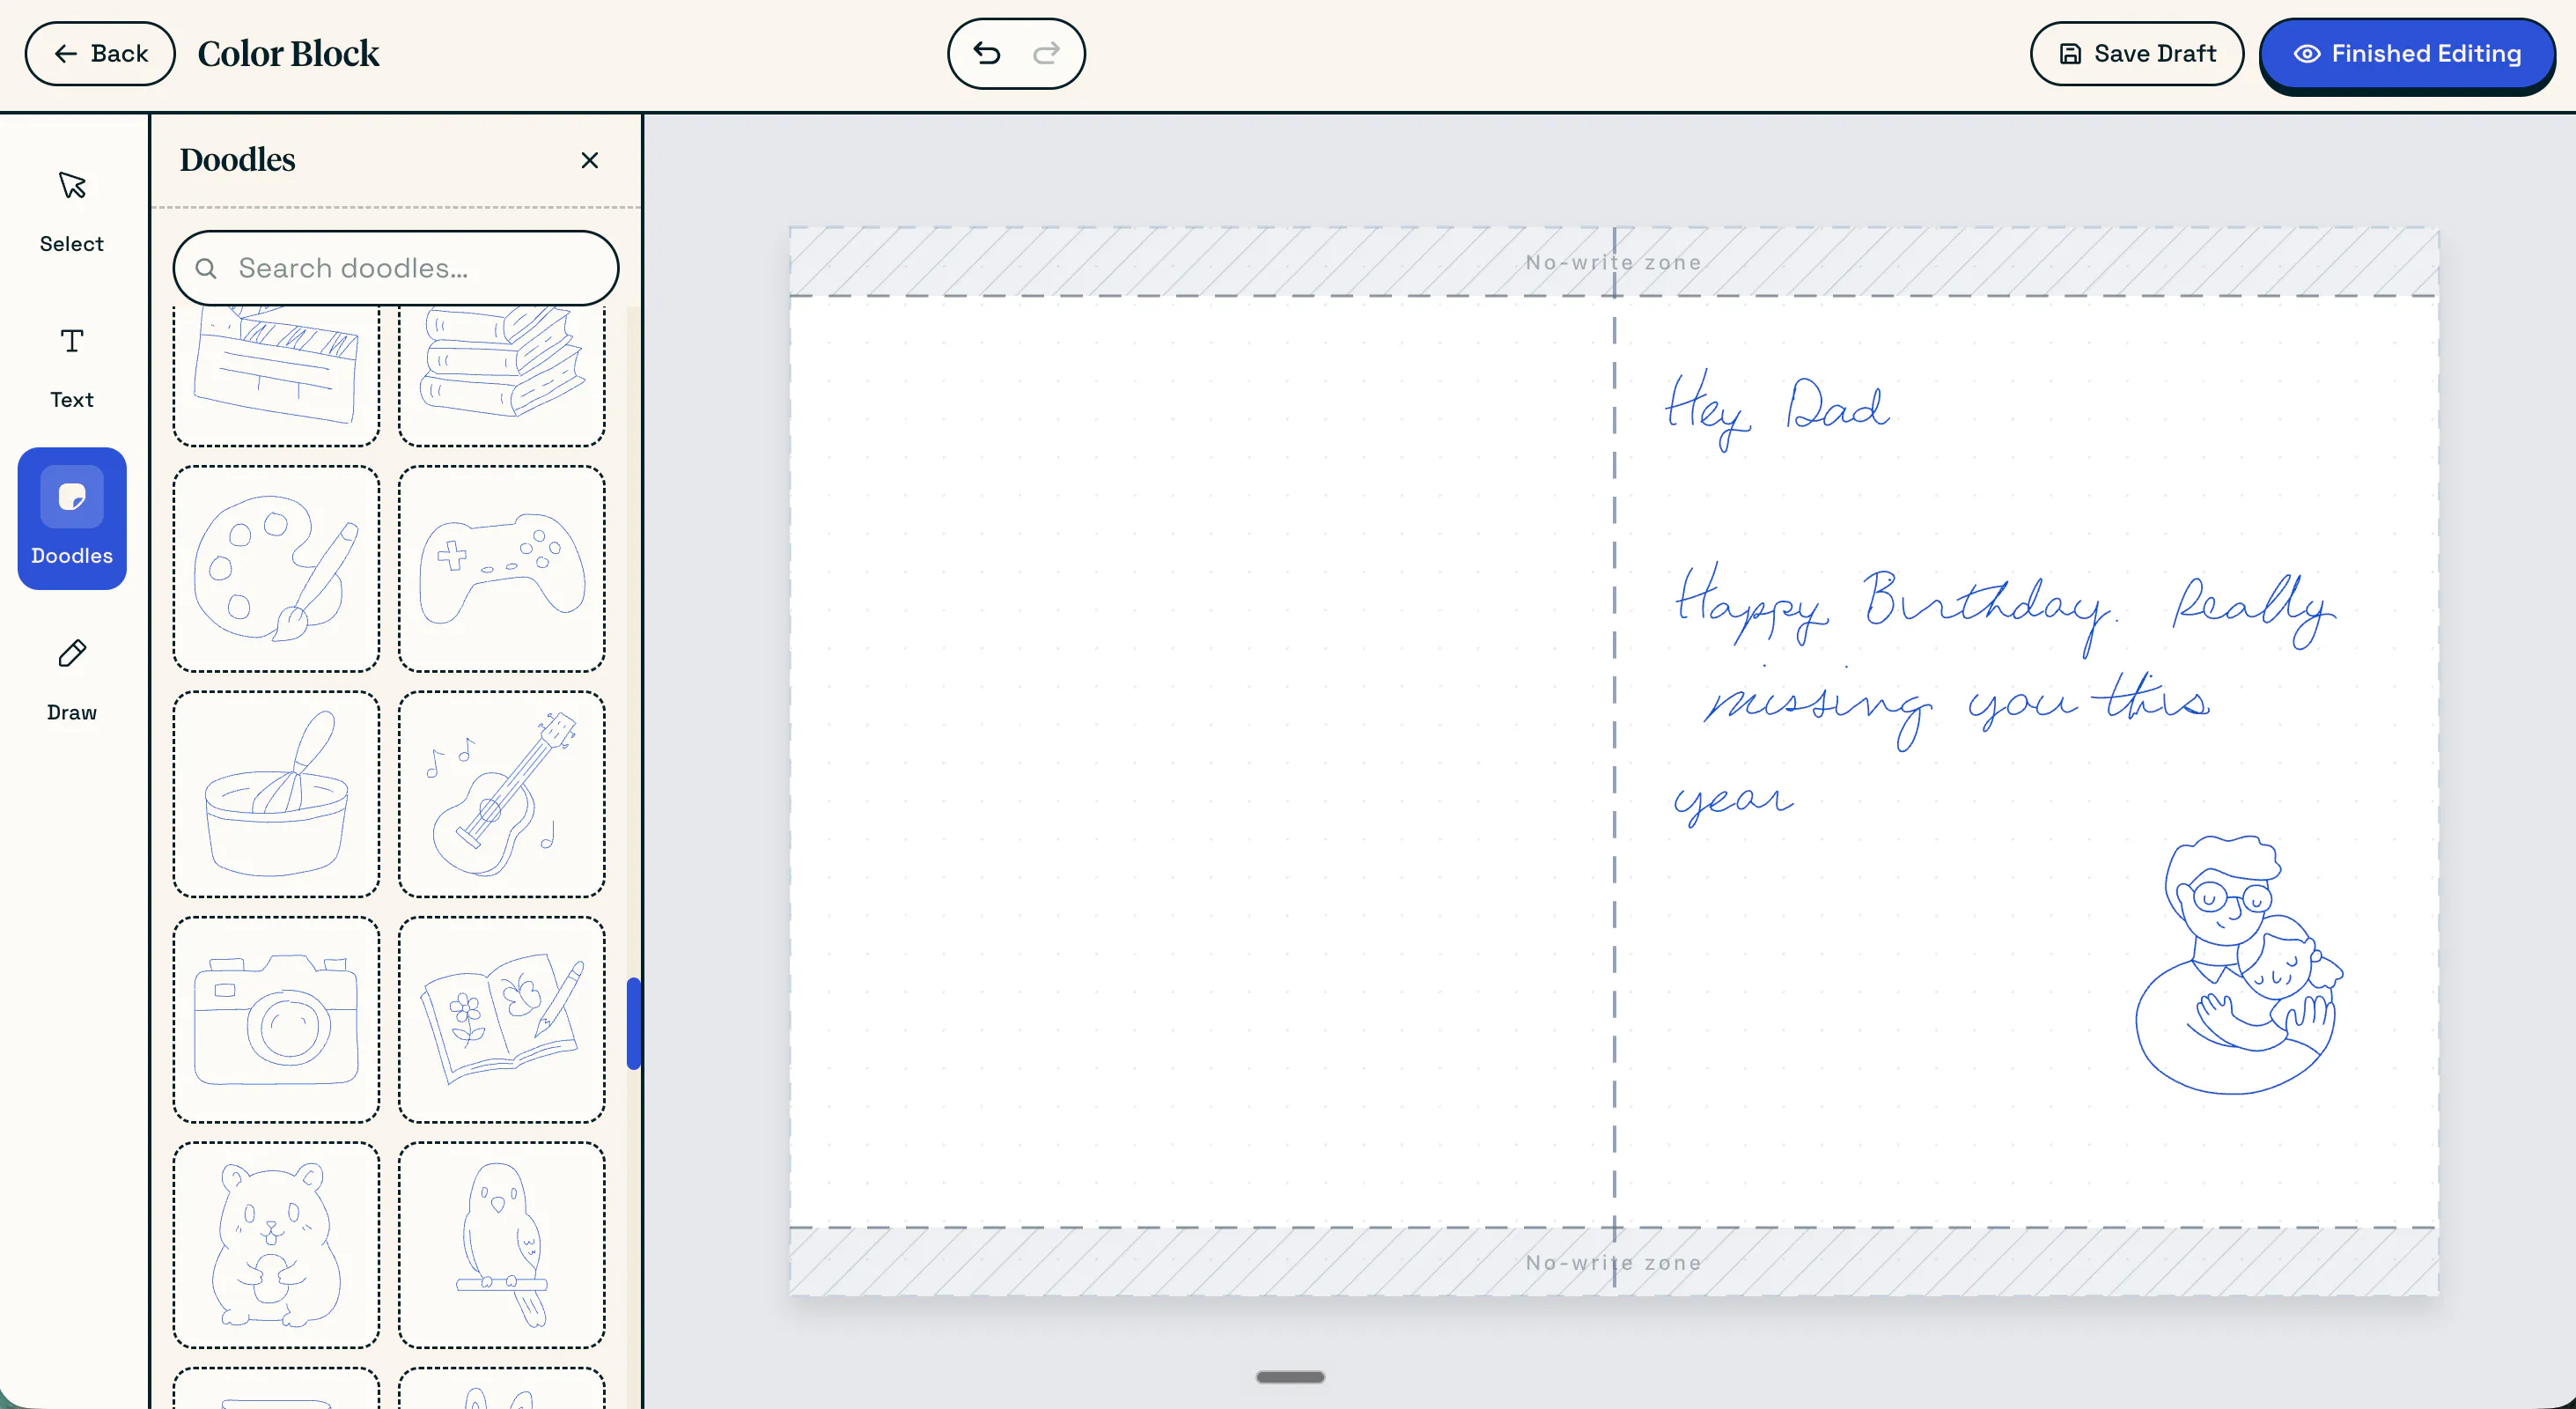Open the Doodles tool
Screen dimensions: 2576x1409
pos(72,519)
